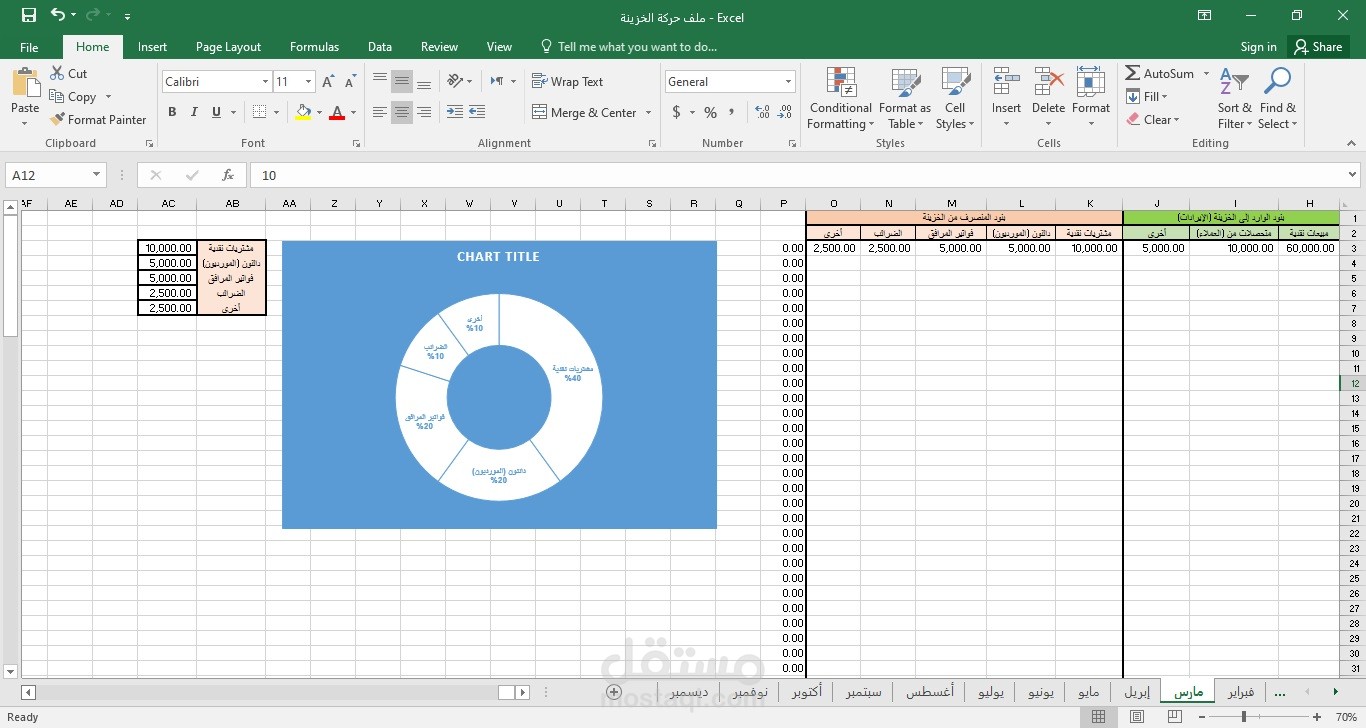The height and width of the screenshot is (728, 1366).
Task: Increase the indent
Action: coord(477,112)
